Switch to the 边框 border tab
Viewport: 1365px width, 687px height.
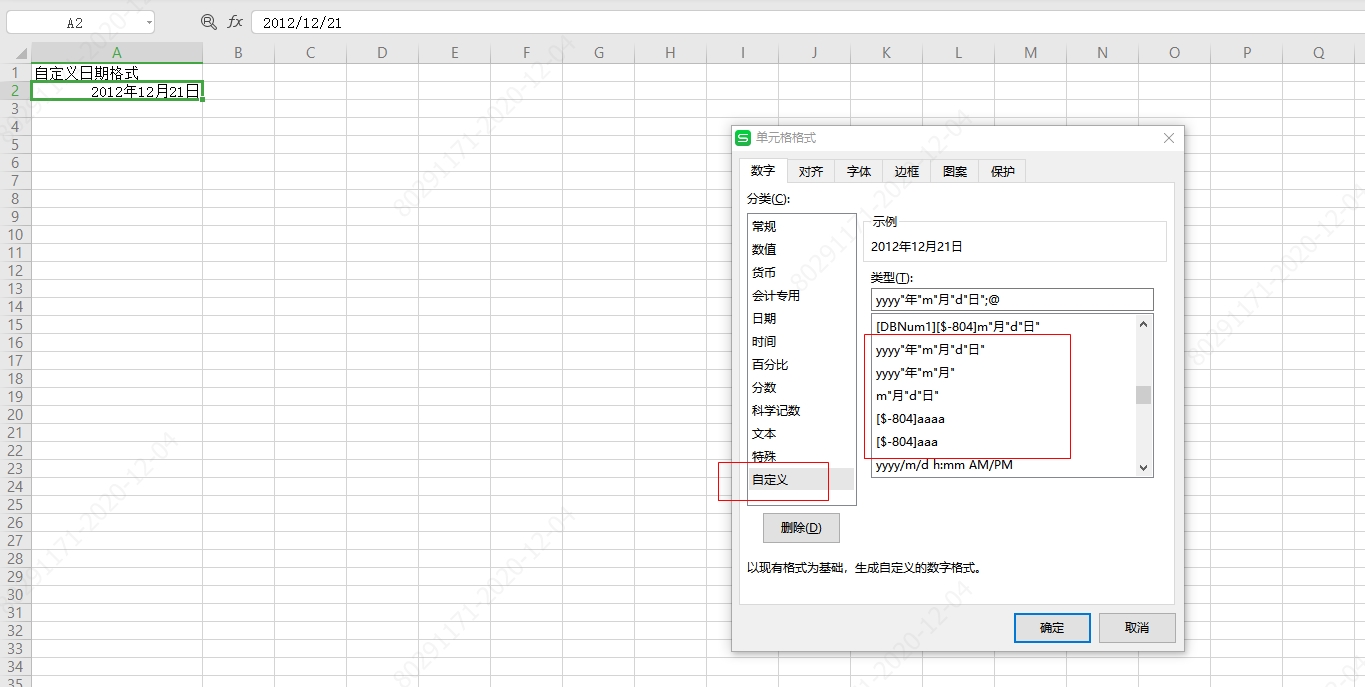905,170
